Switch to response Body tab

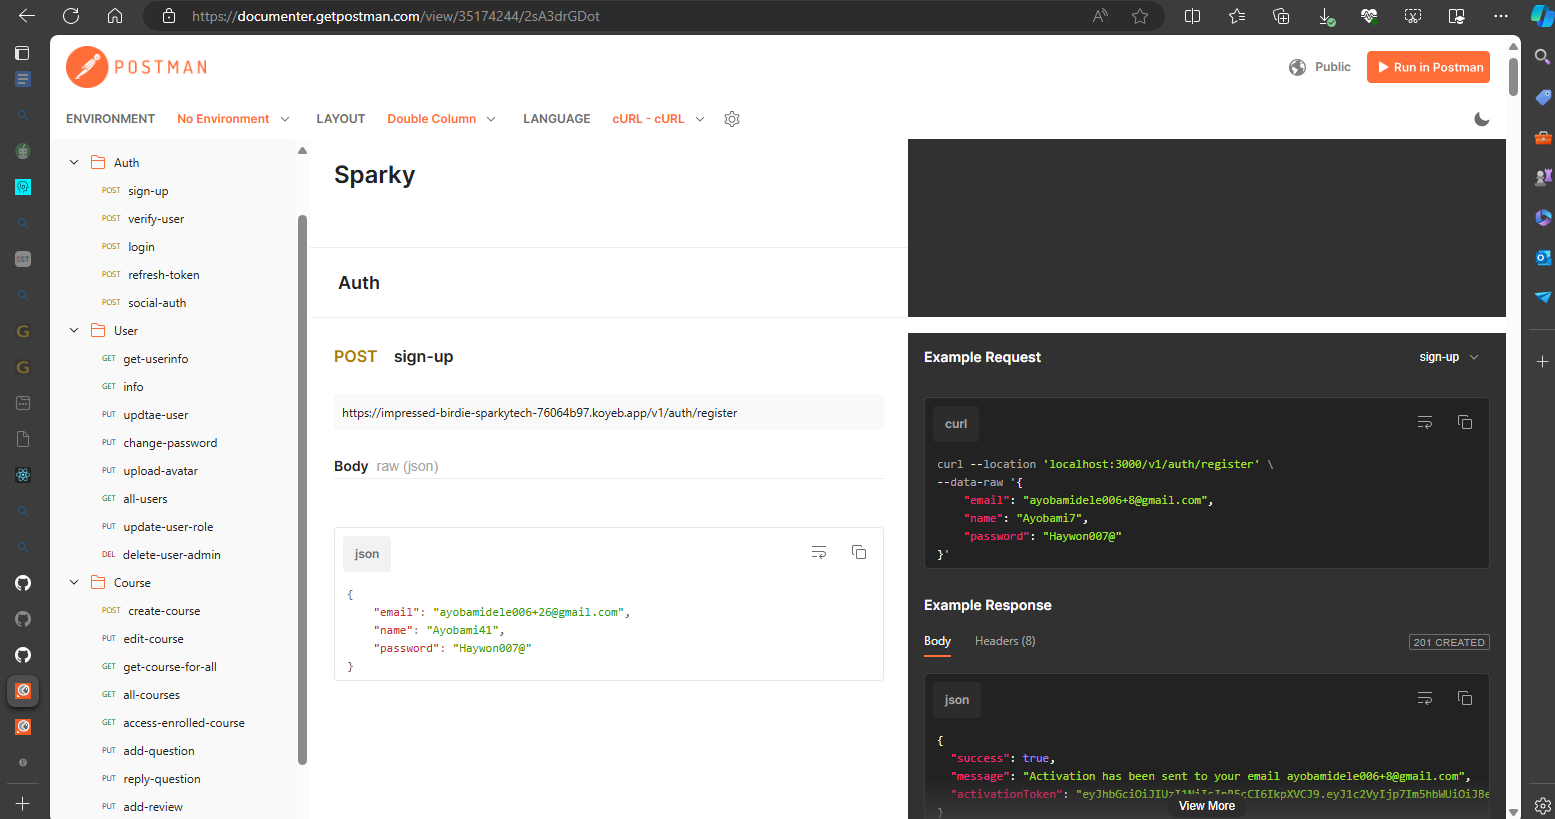(937, 641)
